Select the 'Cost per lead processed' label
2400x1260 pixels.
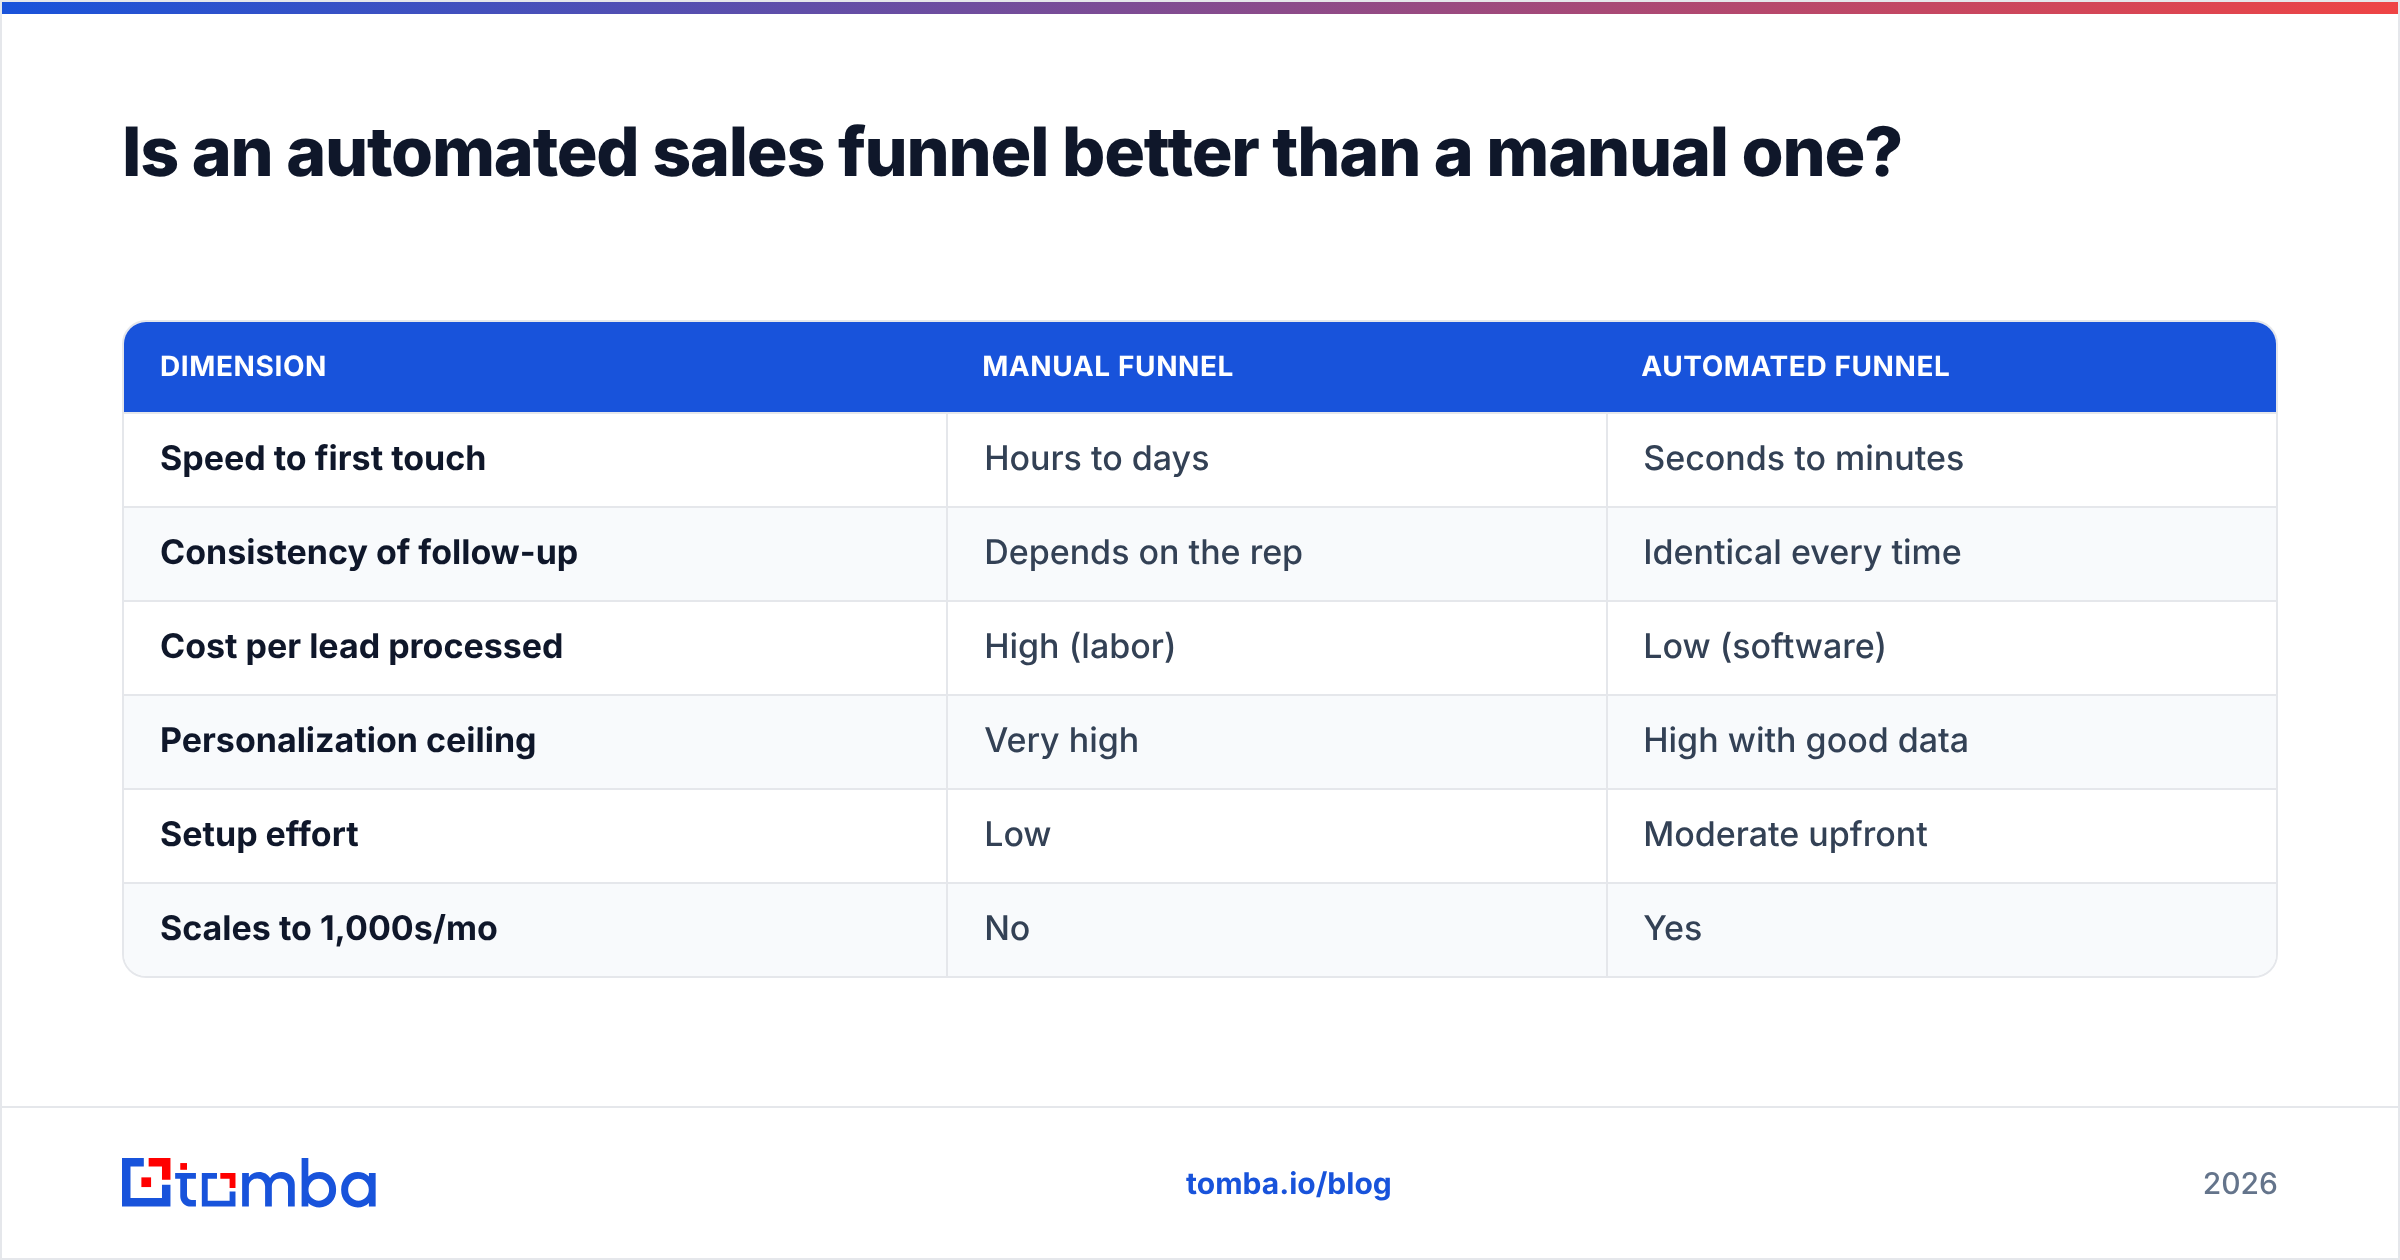click(x=361, y=646)
